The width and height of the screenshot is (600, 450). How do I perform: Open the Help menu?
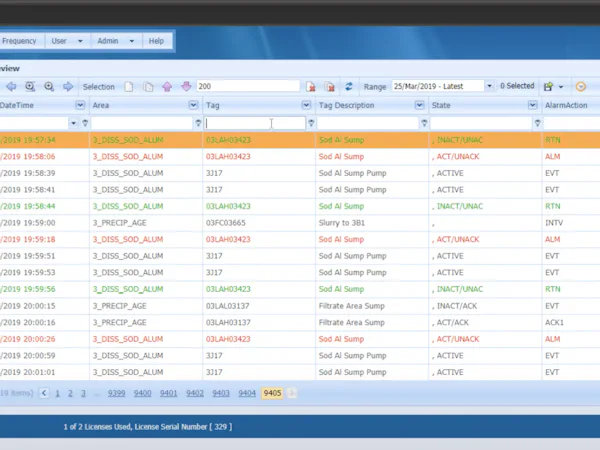156,41
